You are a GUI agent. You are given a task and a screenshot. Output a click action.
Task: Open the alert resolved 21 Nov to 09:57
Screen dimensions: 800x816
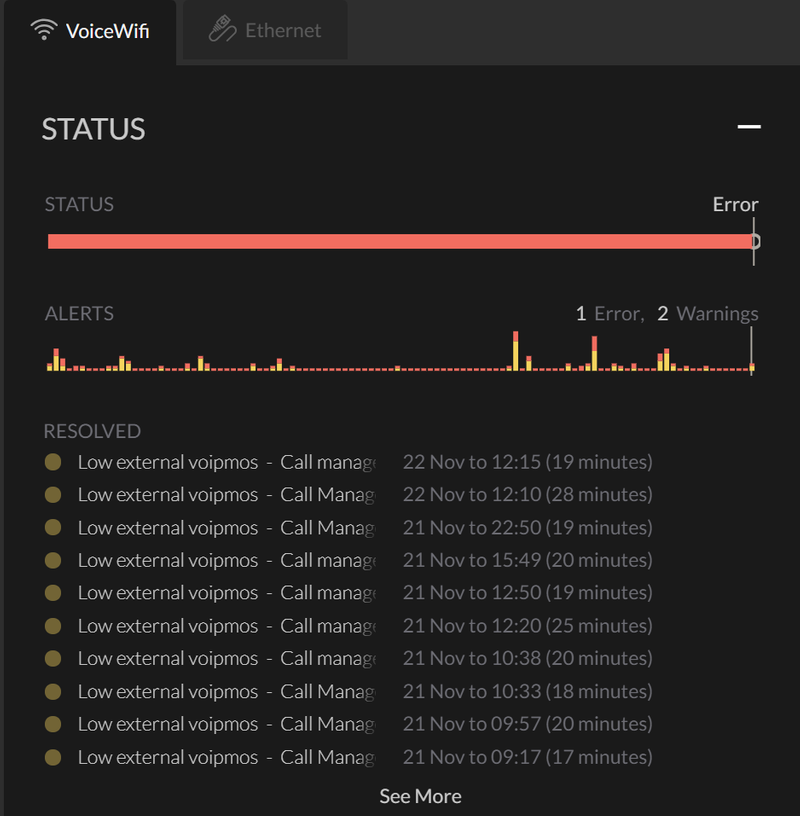[348, 724]
